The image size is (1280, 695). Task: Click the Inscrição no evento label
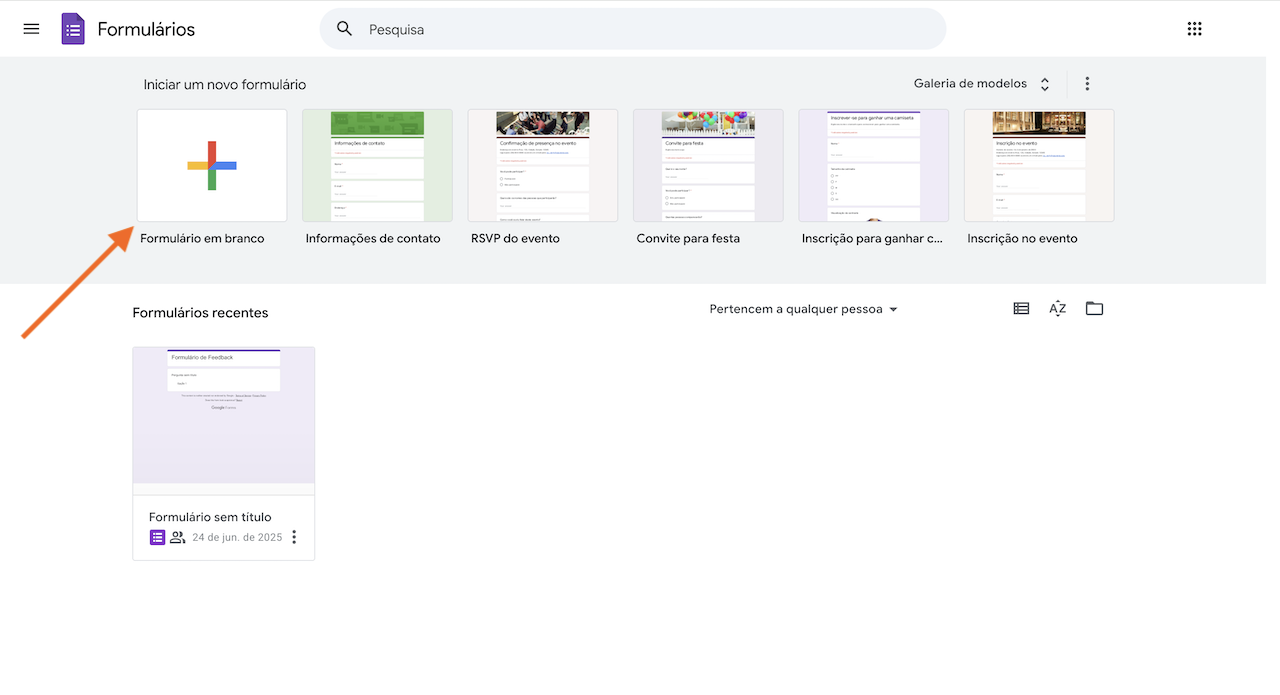pyautogui.click(x=1022, y=238)
